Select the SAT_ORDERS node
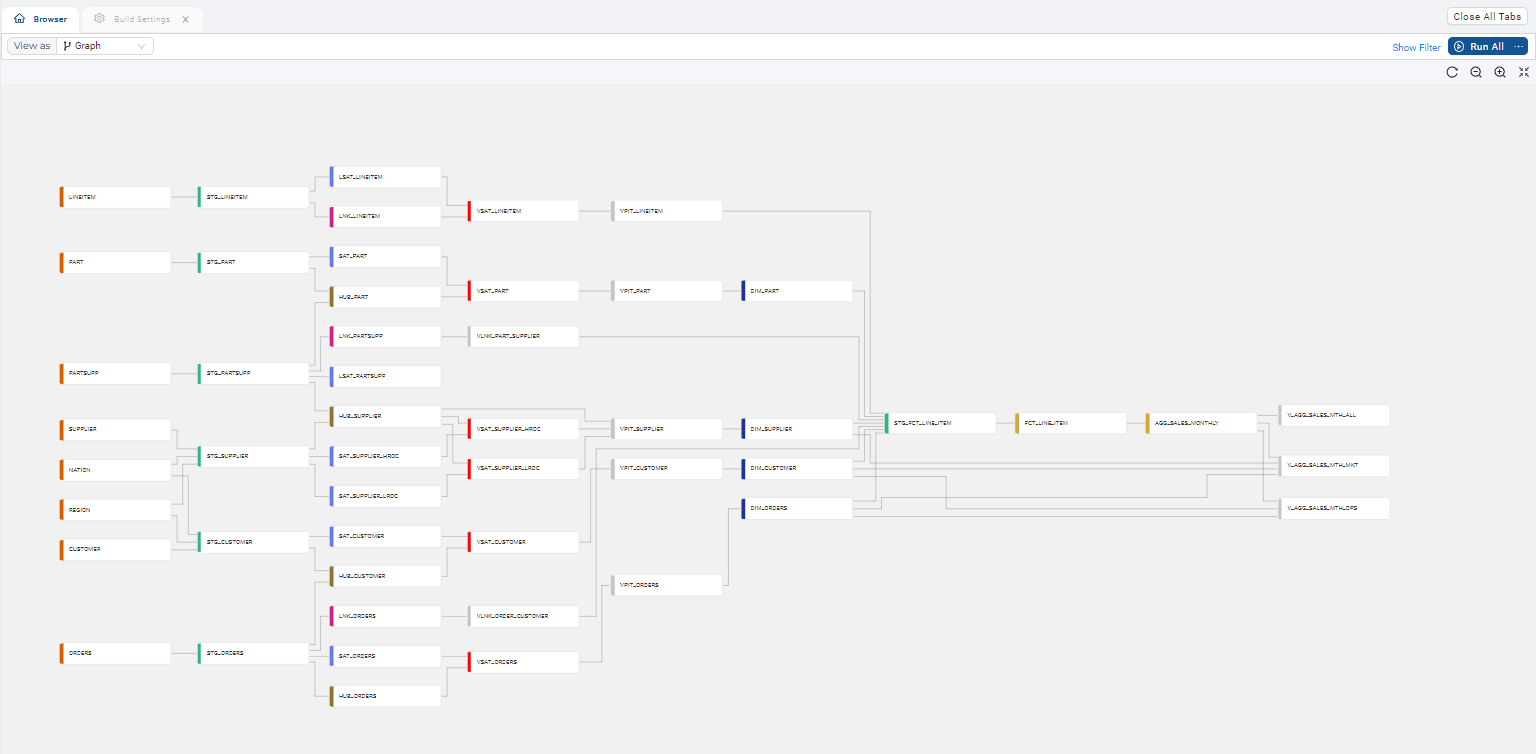The image size is (1536, 754). point(385,656)
